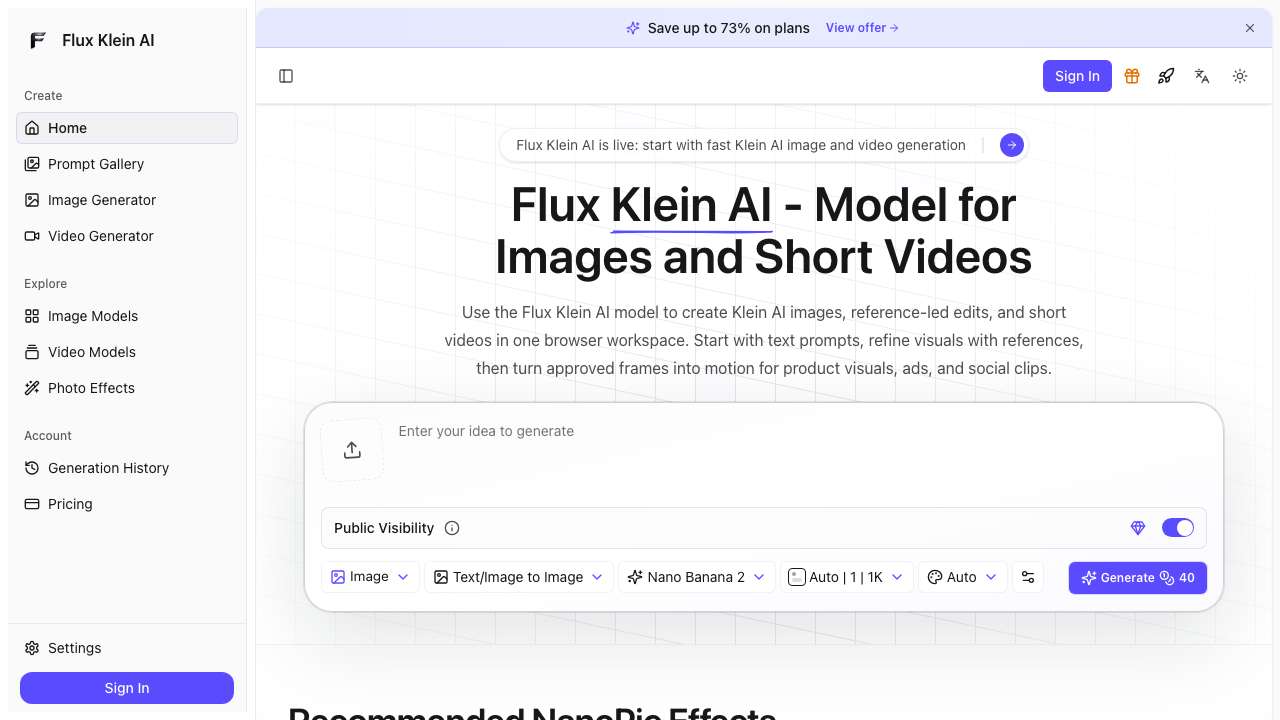
Task: Click the purple arrow in announcement pill
Action: 1012,145
